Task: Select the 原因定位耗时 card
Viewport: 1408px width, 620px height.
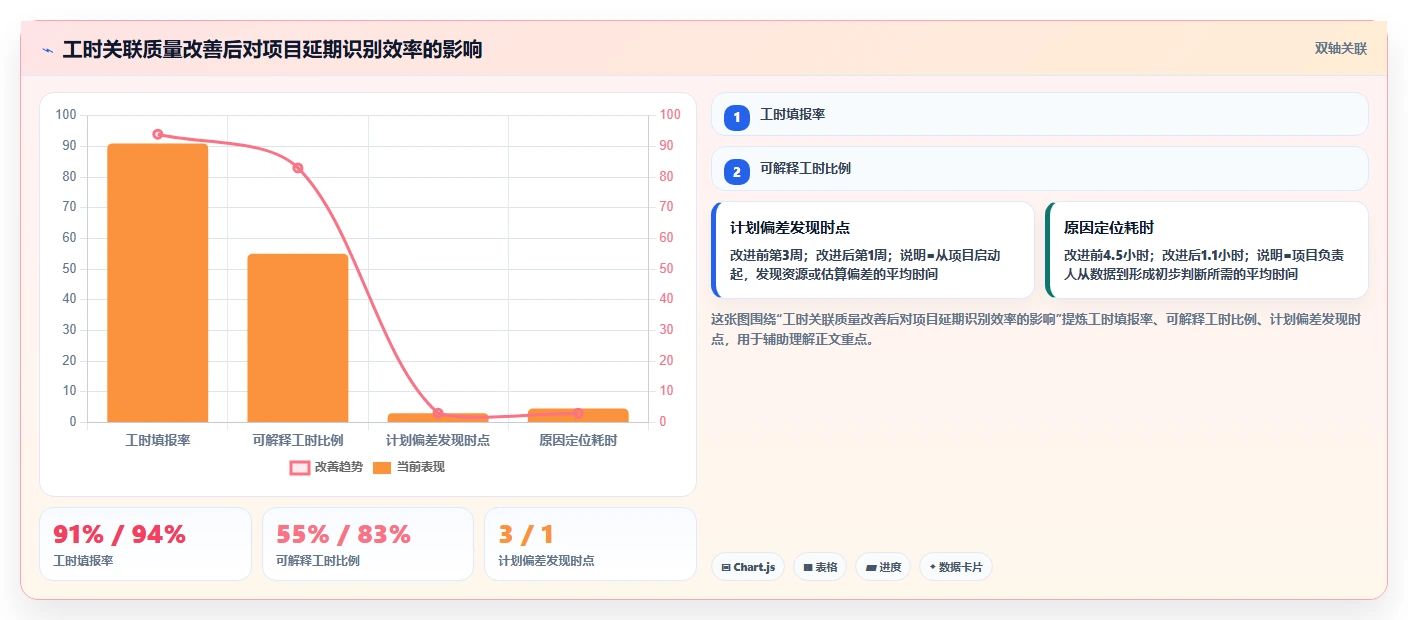Action: (x=1207, y=250)
